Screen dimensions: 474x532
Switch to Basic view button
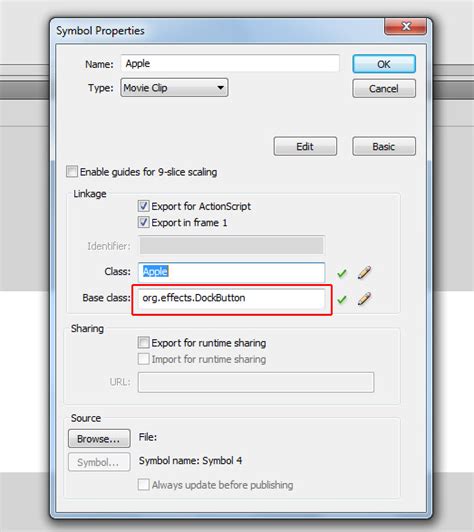click(x=384, y=147)
